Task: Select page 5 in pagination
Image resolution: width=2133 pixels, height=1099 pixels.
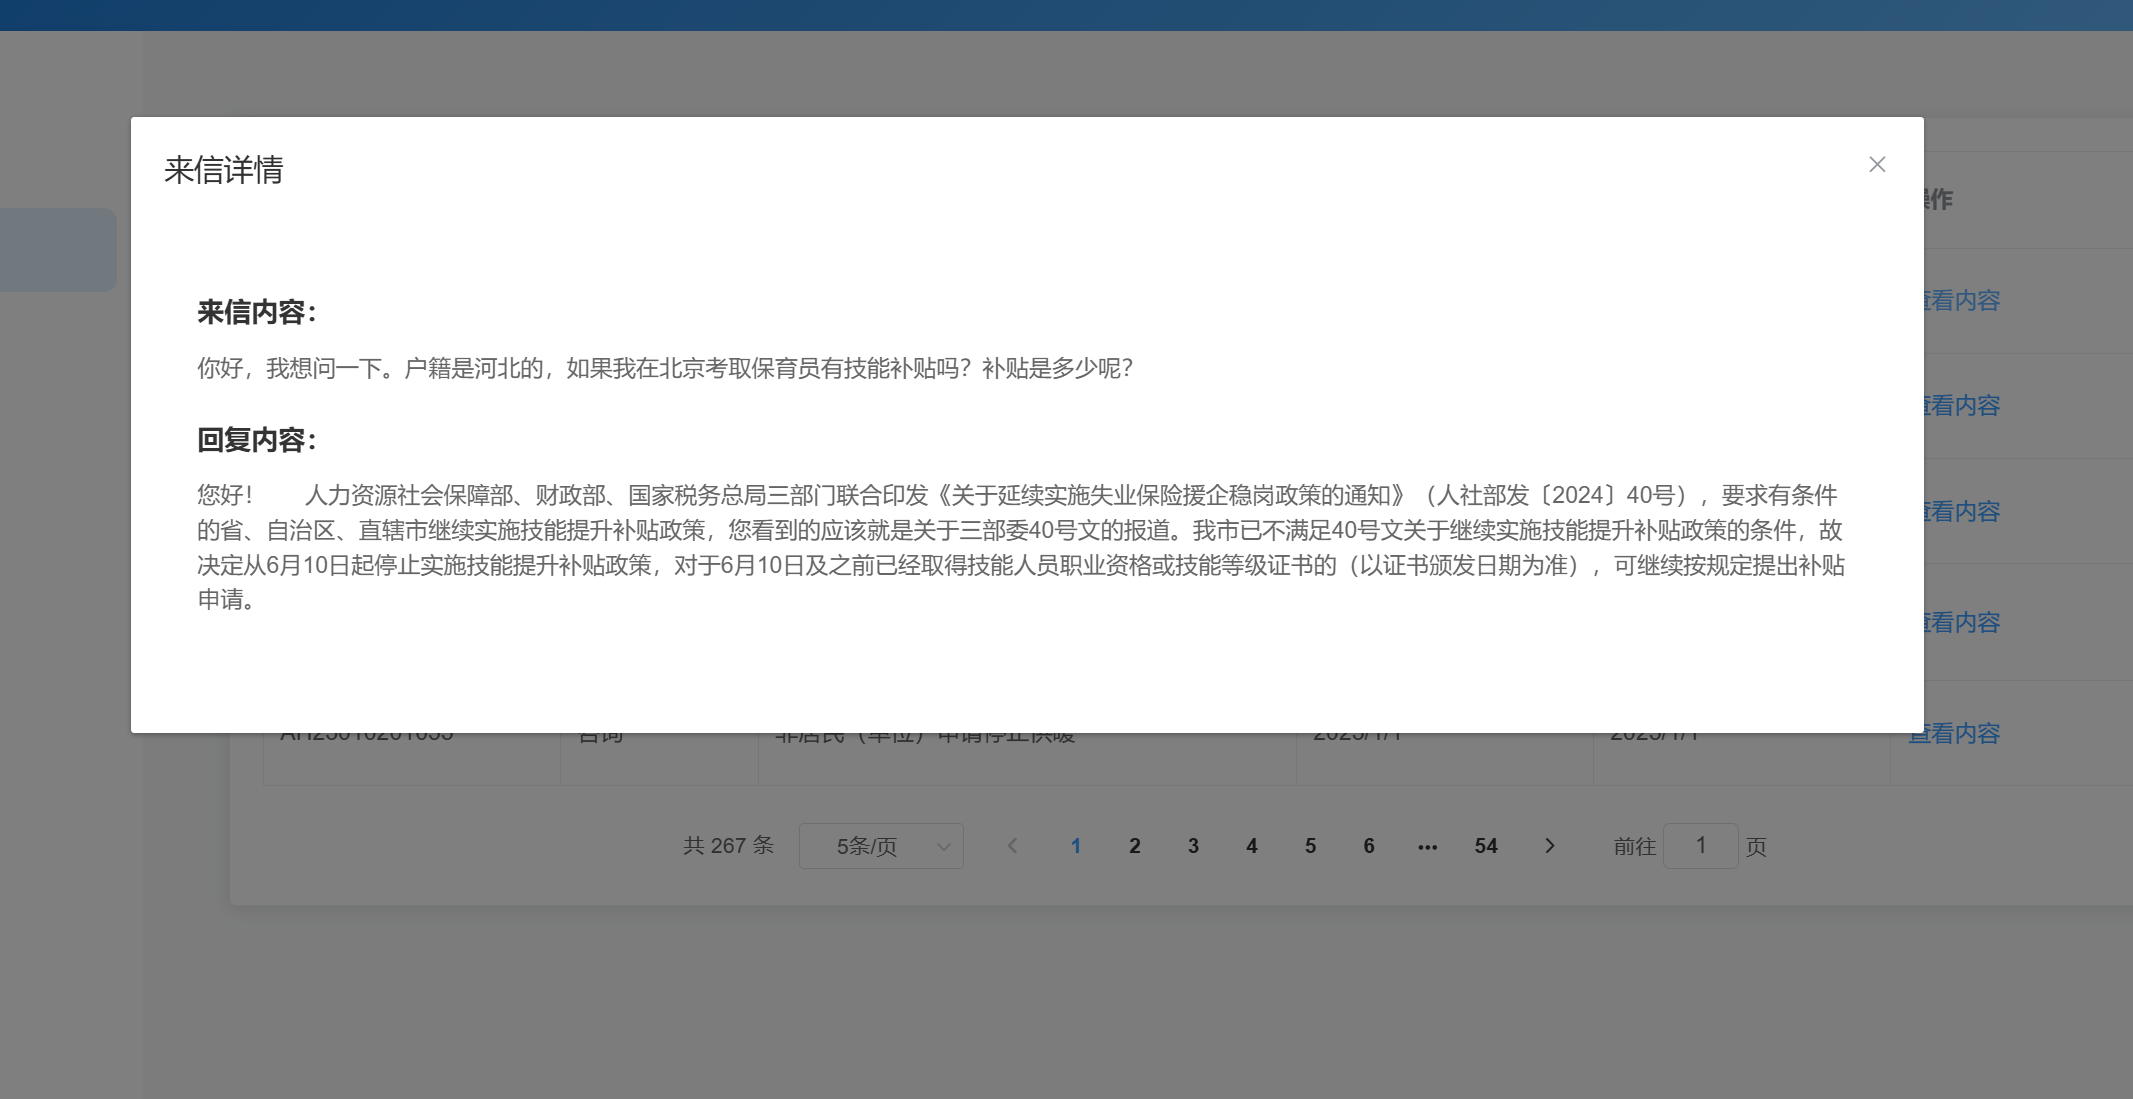Action: [1310, 846]
